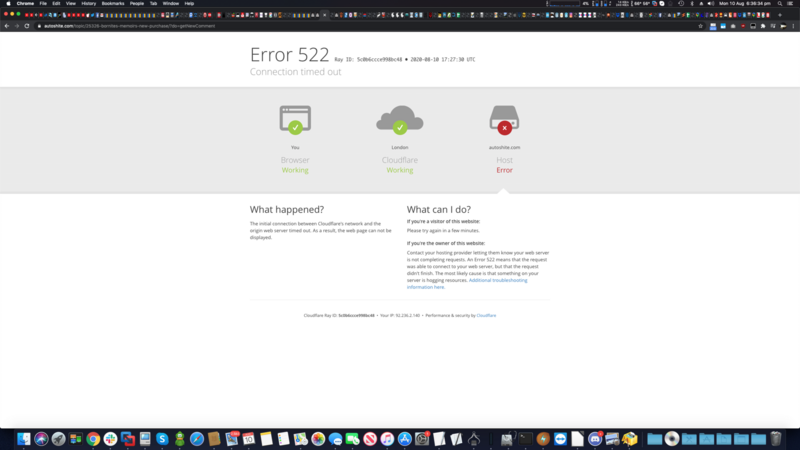Open Finder from the dock
800x450 pixels.
point(23,439)
